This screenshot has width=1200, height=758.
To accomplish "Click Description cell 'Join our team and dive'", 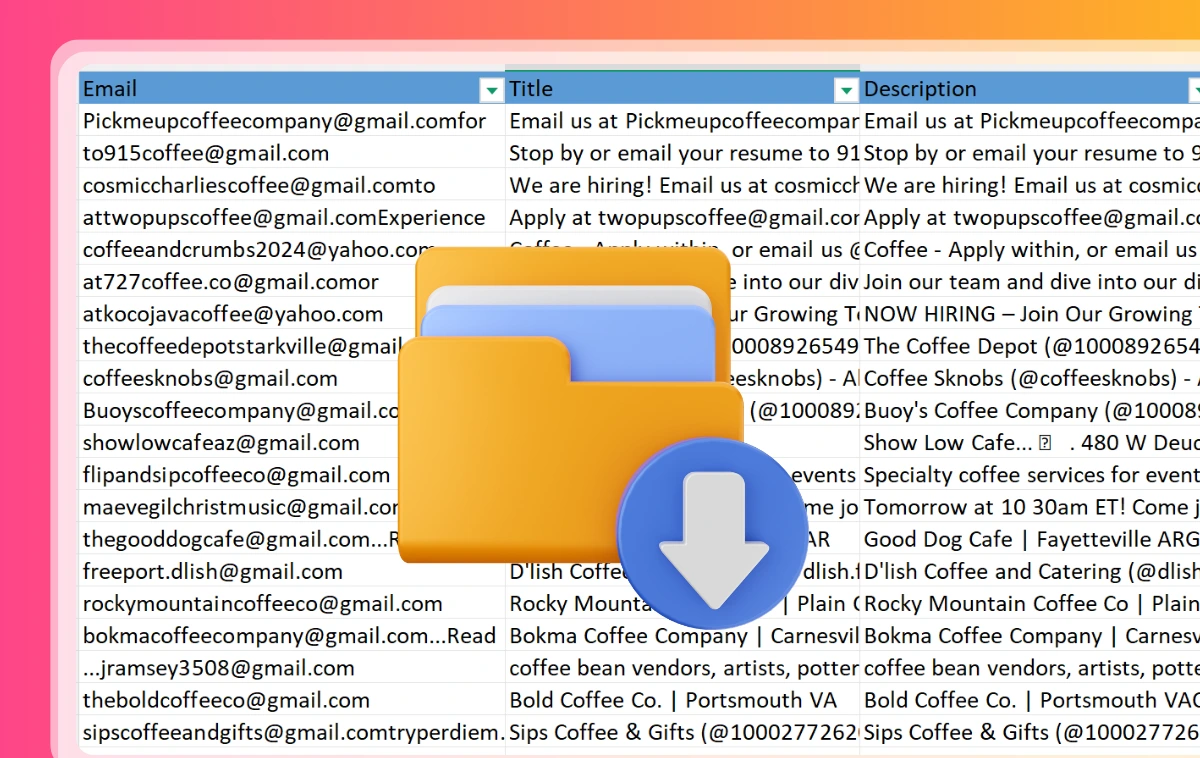I will point(1030,281).
